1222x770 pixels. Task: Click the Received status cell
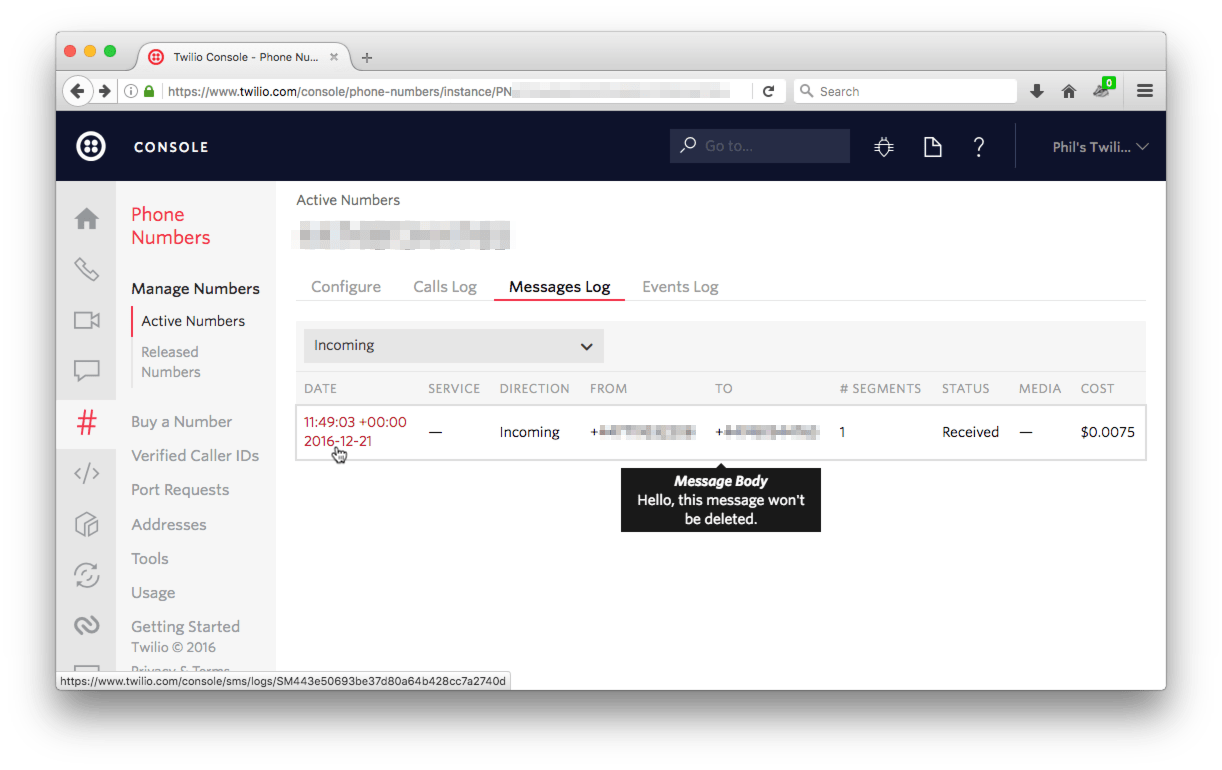coord(970,432)
